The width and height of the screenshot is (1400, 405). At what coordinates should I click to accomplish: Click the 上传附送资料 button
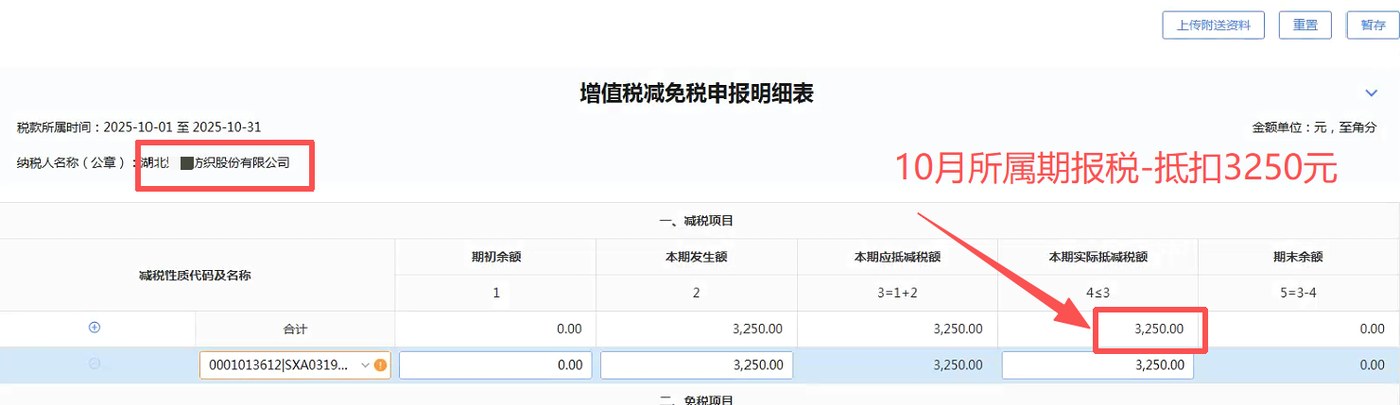tap(1214, 25)
